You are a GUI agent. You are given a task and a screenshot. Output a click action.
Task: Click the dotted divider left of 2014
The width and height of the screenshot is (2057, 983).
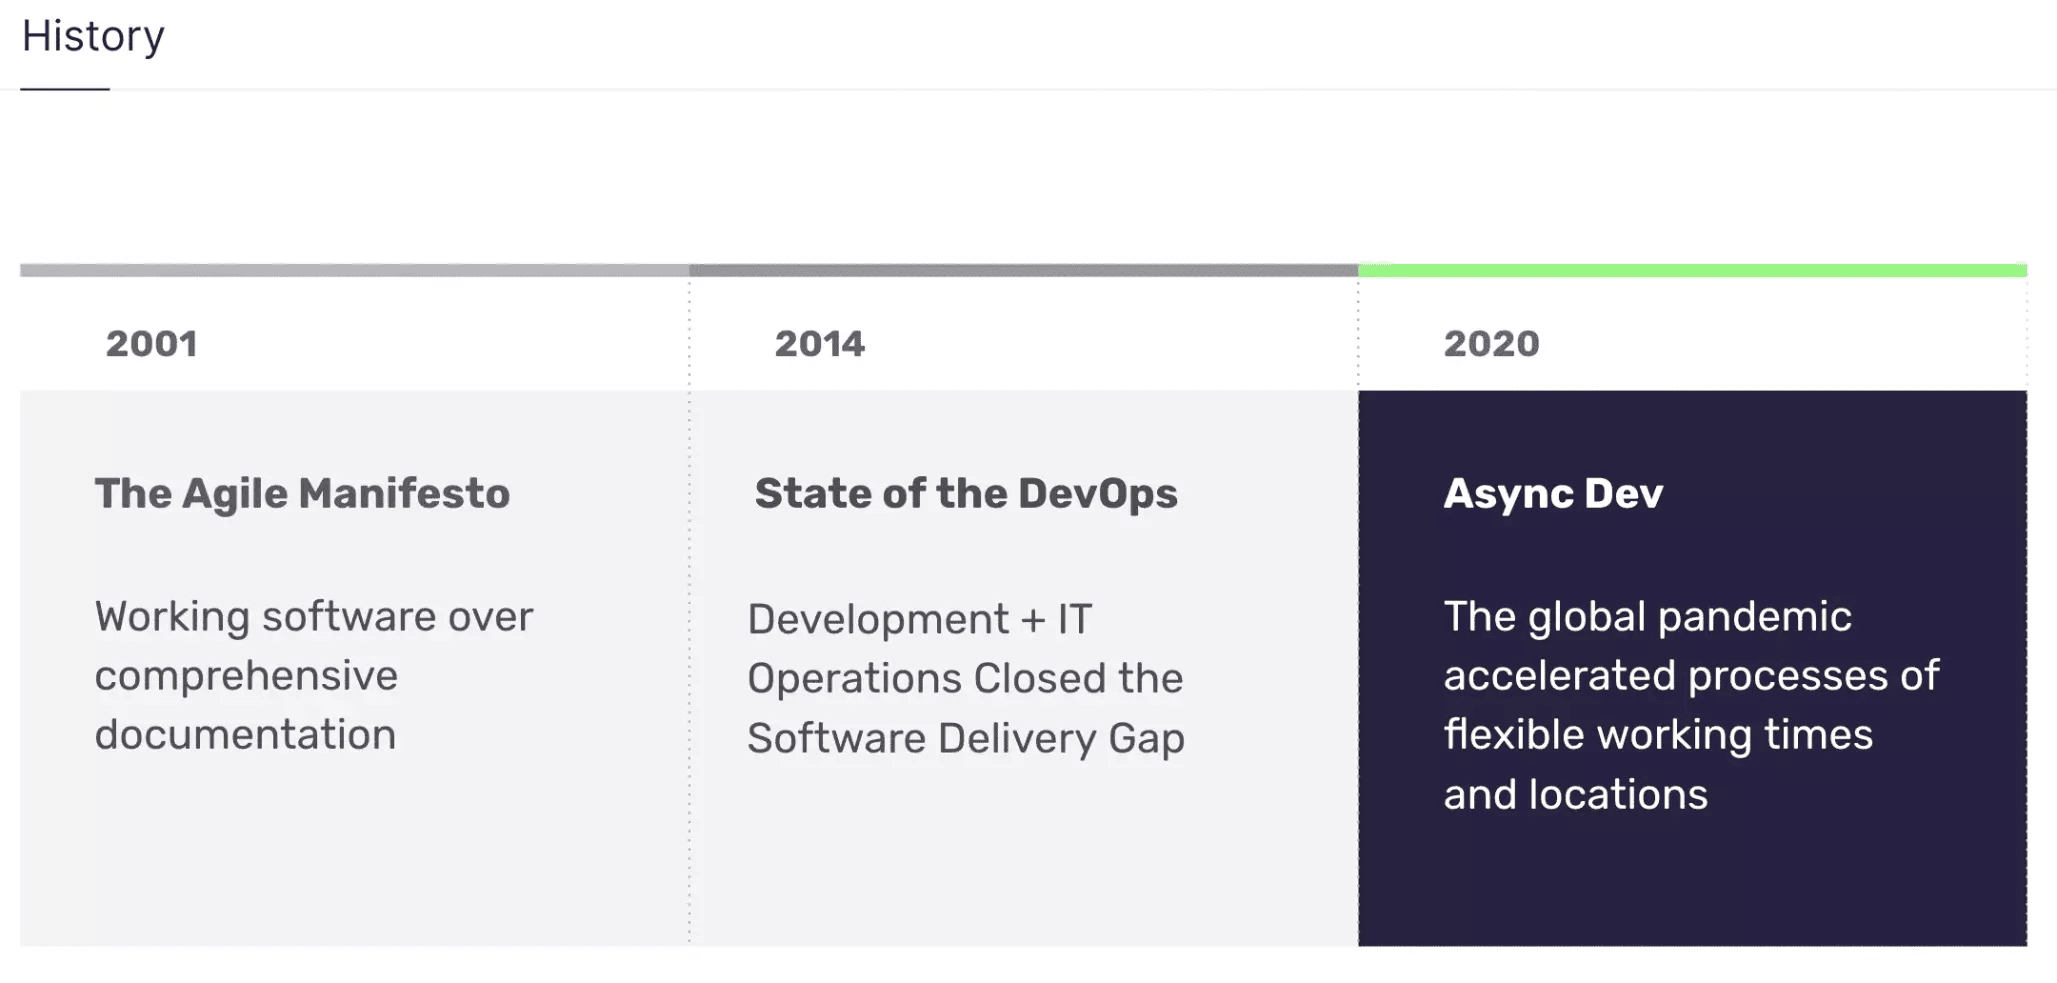(x=691, y=600)
